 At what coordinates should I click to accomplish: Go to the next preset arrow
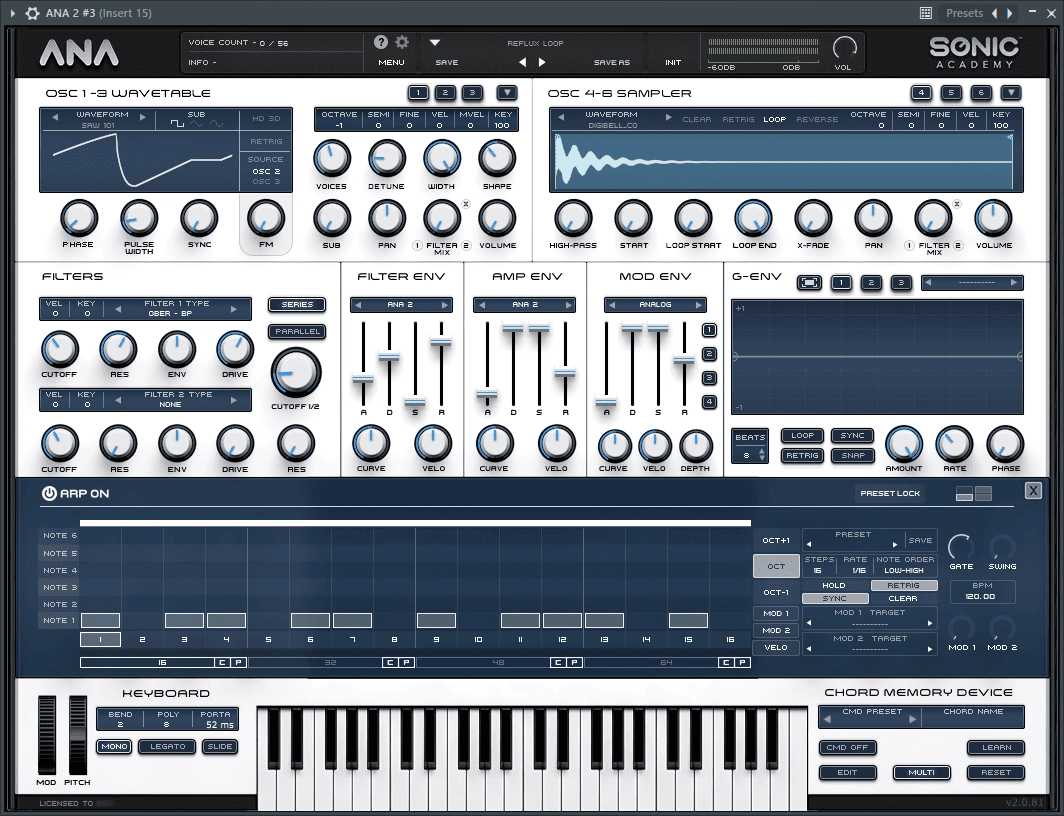[x=542, y=62]
